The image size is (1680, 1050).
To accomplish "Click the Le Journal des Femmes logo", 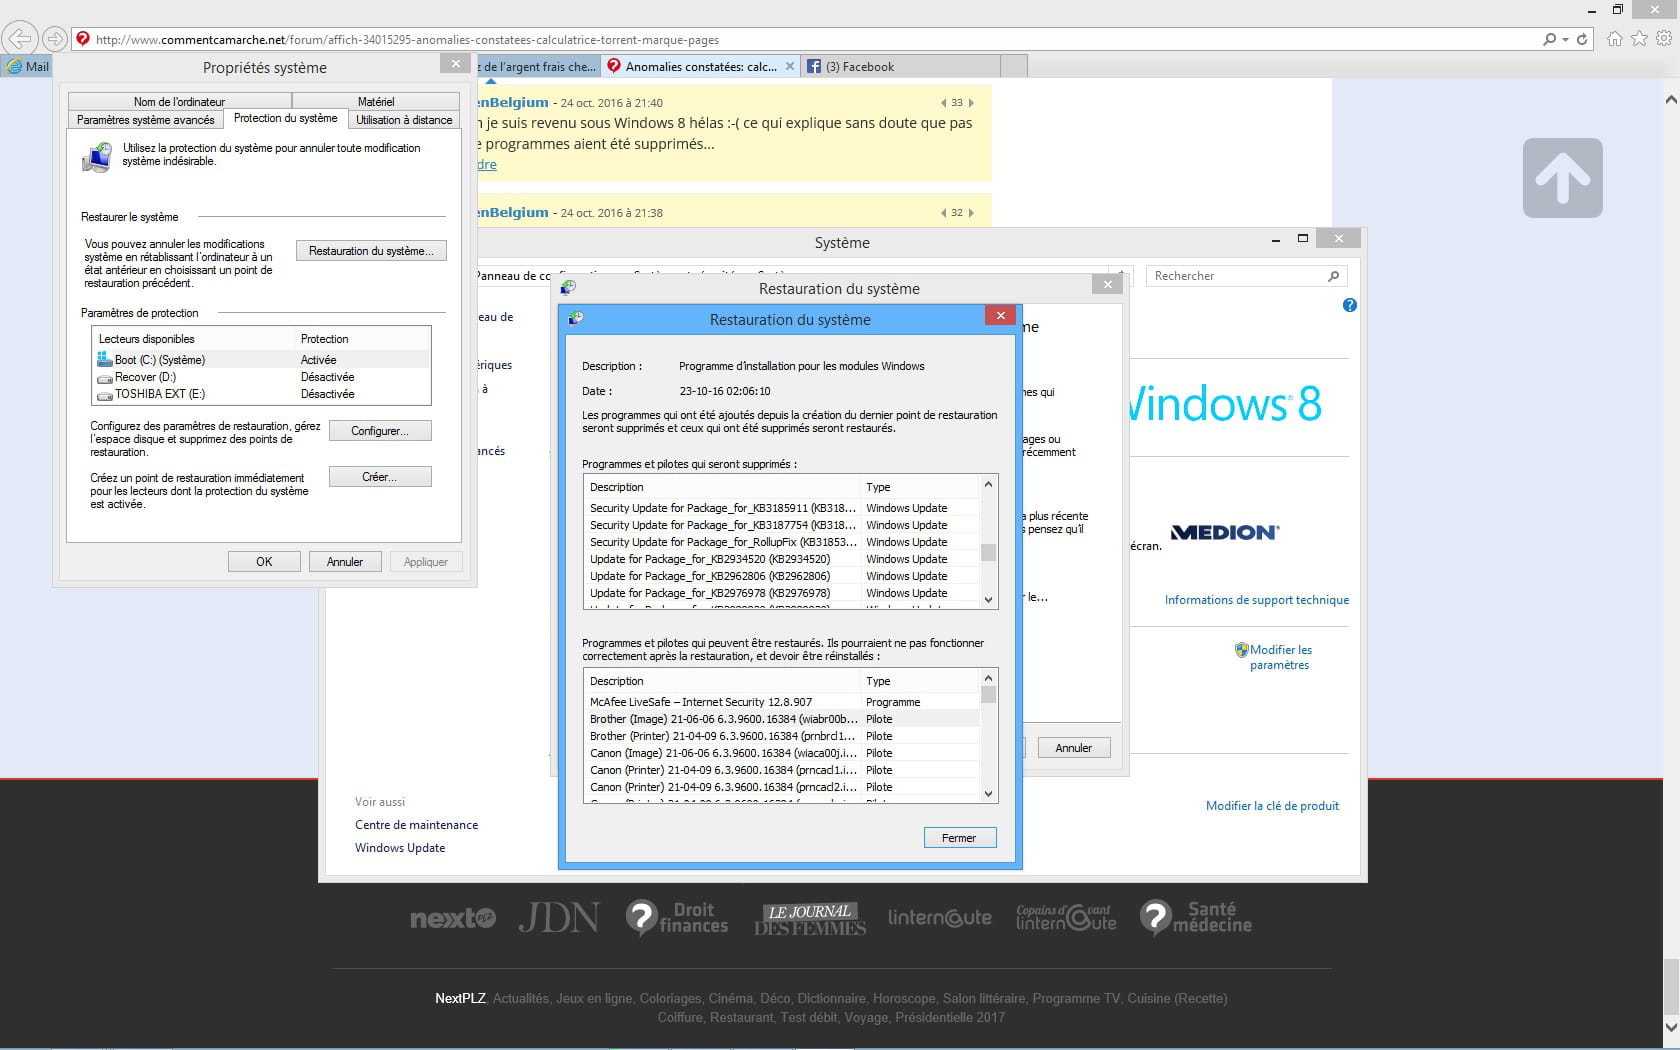I will tap(810, 919).
